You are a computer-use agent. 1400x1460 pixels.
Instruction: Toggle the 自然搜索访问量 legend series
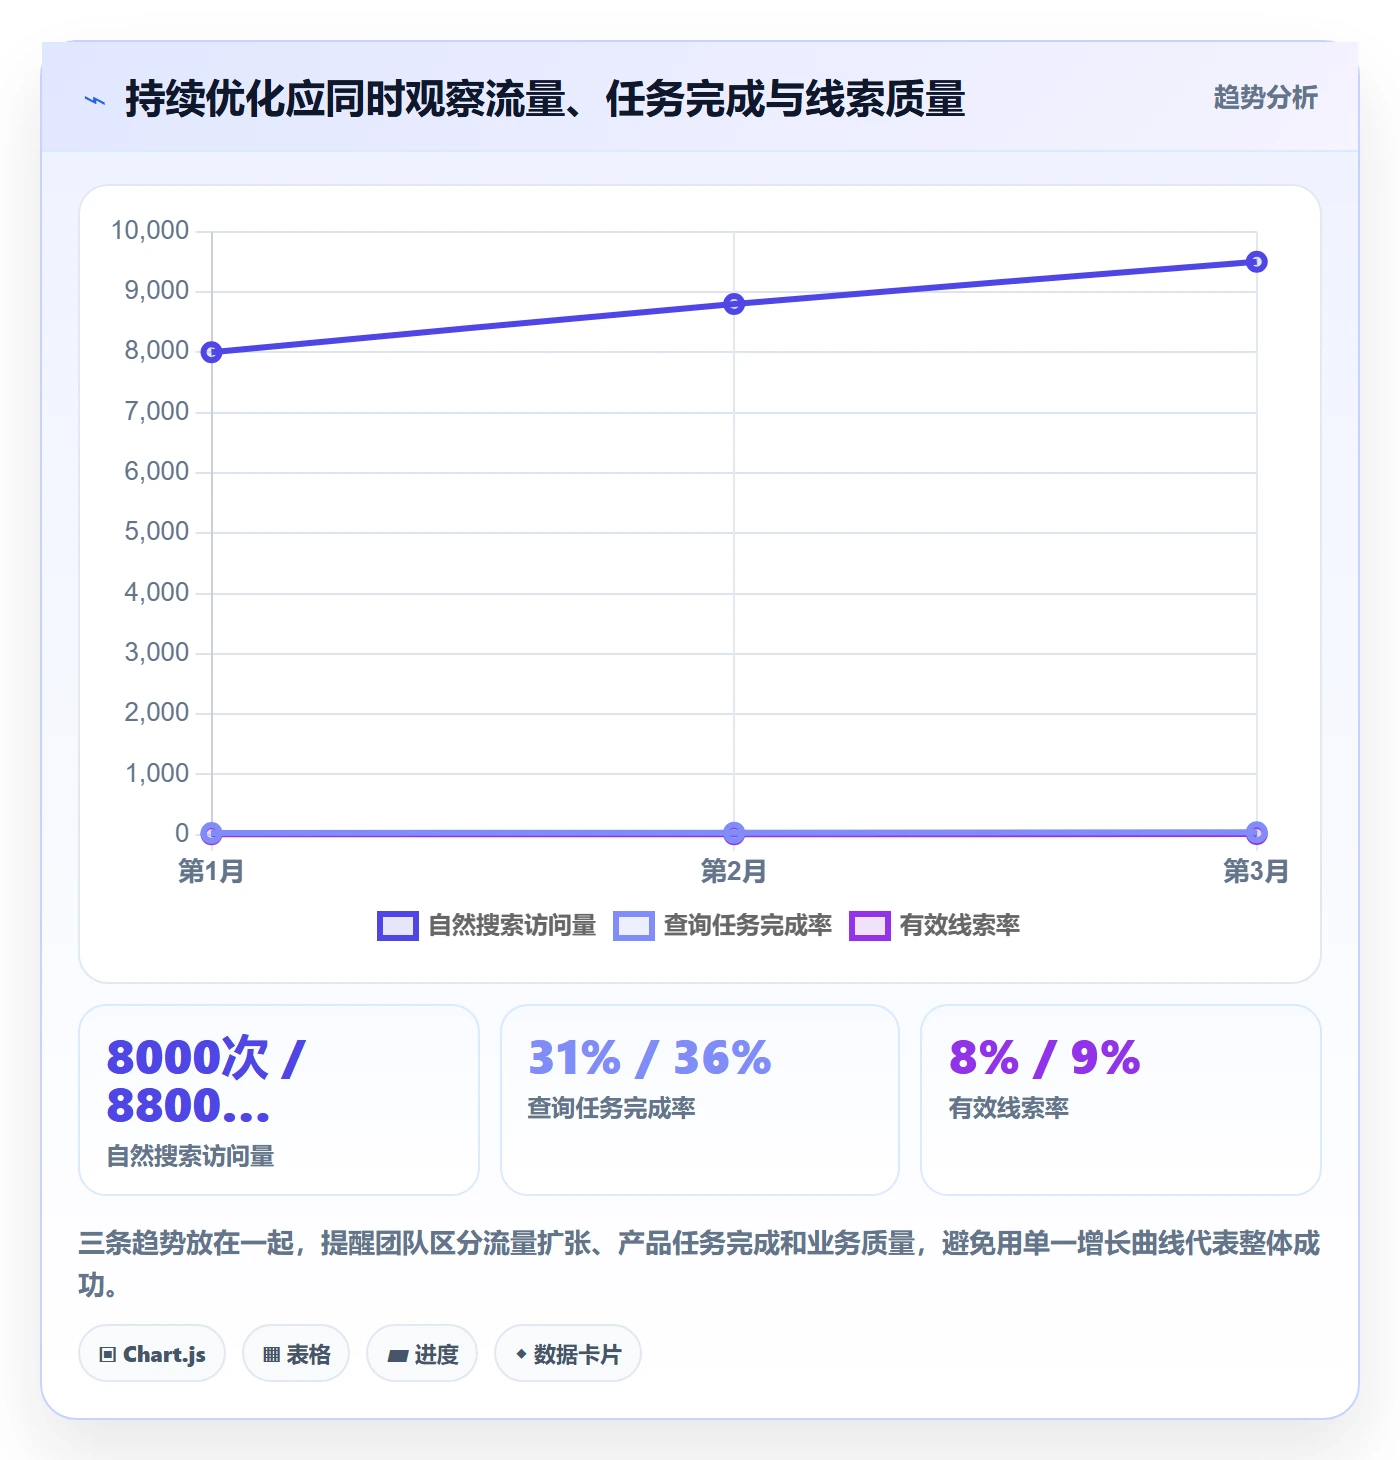click(x=486, y=926)
